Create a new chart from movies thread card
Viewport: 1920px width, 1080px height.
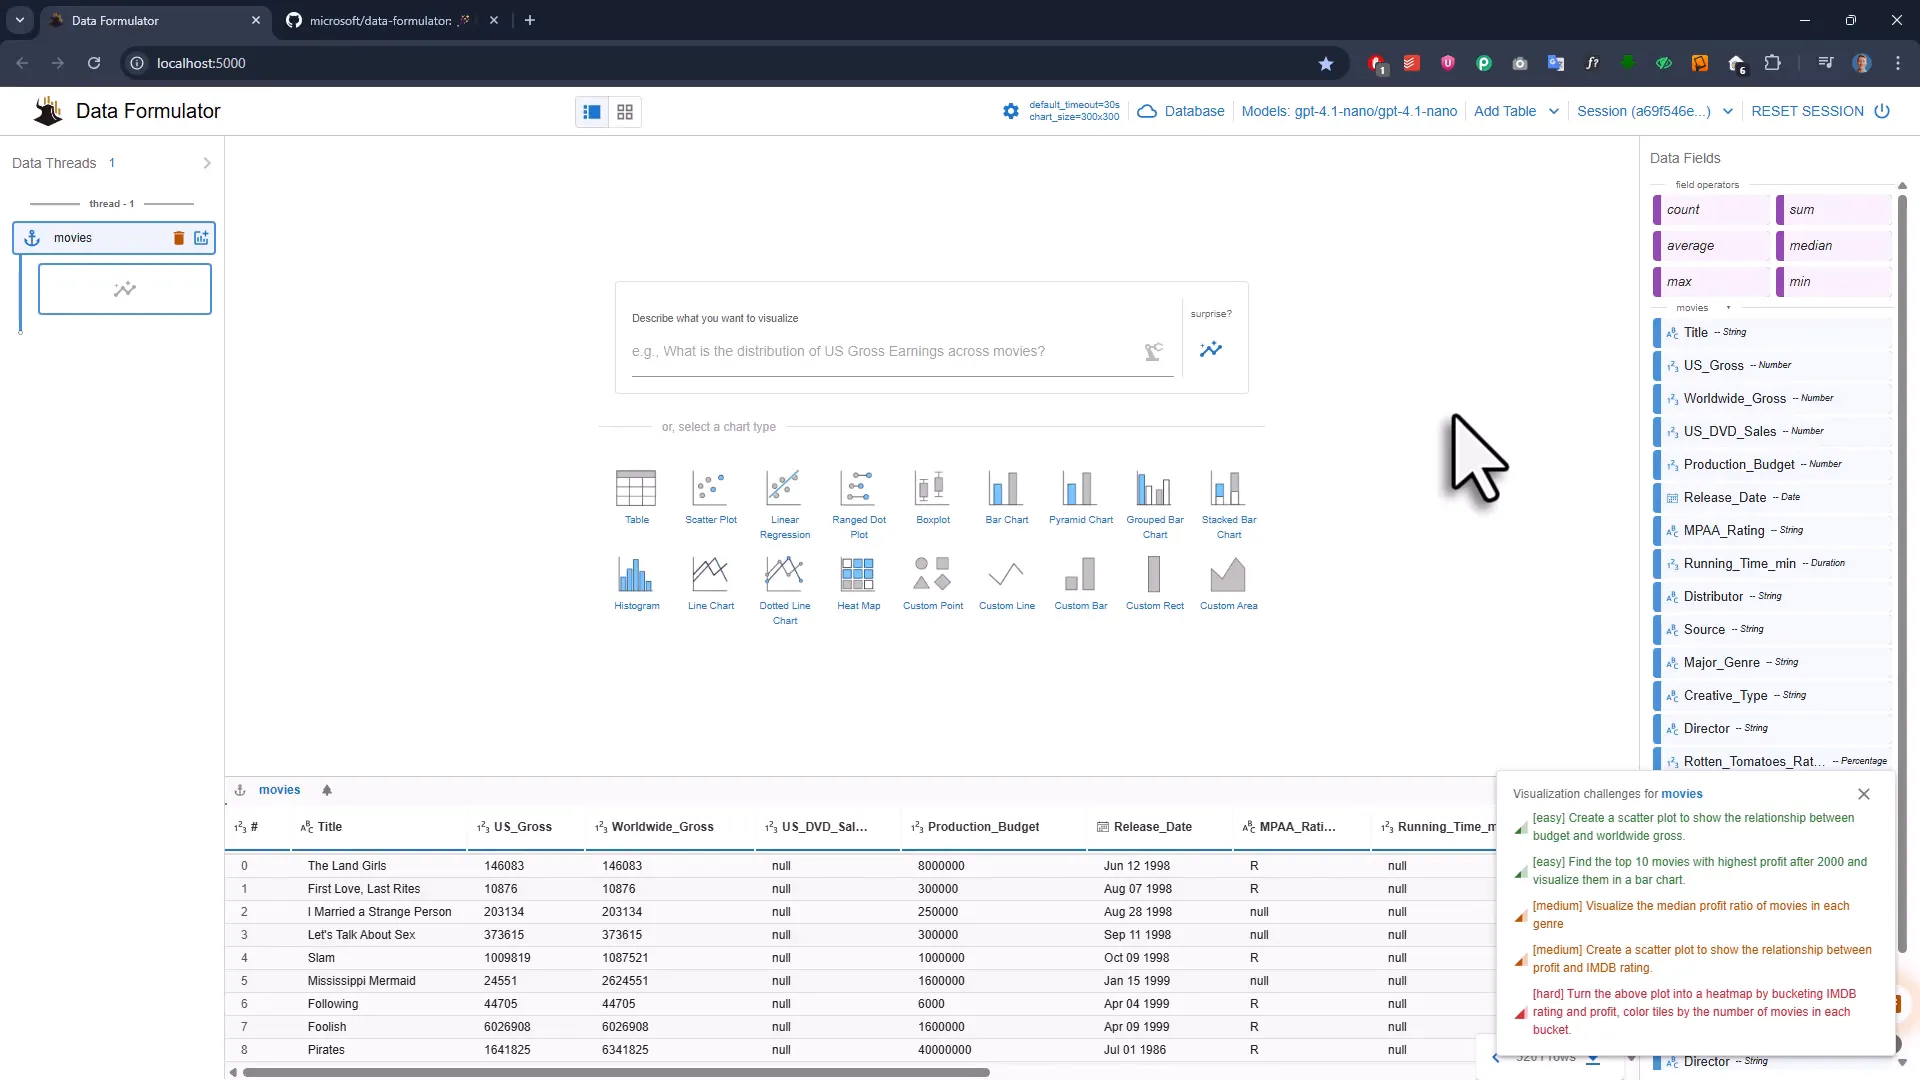[x=201, y=238]
